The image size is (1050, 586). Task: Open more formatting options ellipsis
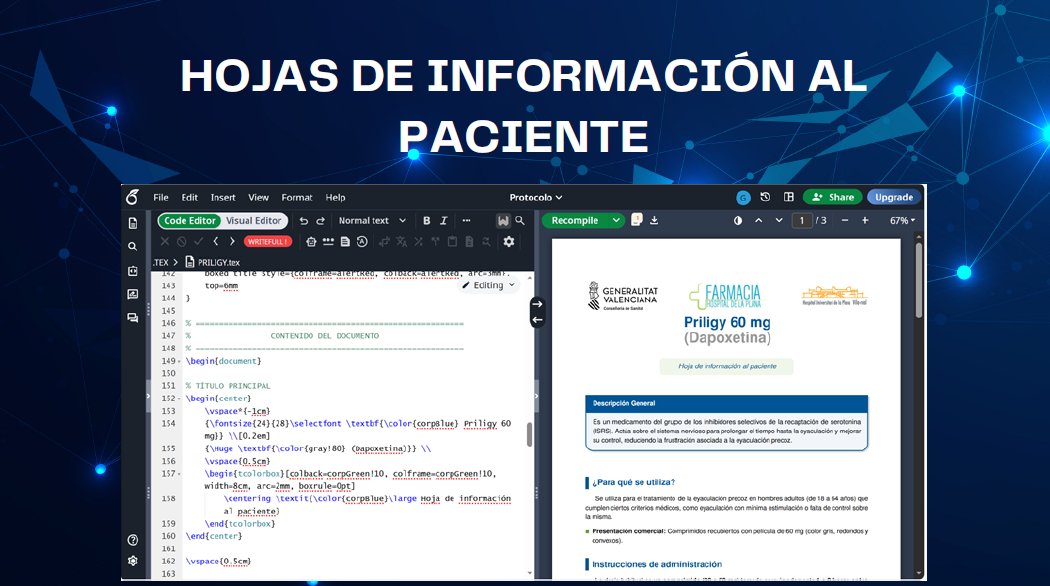click(x=466, y=220)
